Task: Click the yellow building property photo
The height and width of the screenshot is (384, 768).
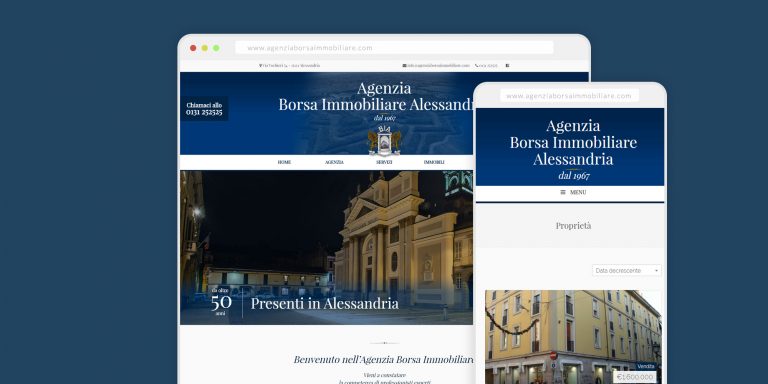Action: (x=573, y=337)
